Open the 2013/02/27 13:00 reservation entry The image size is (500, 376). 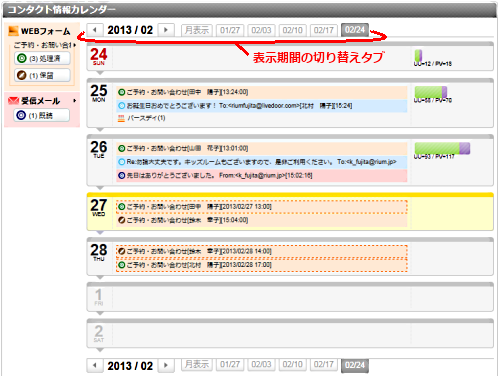tap(262, 207)
